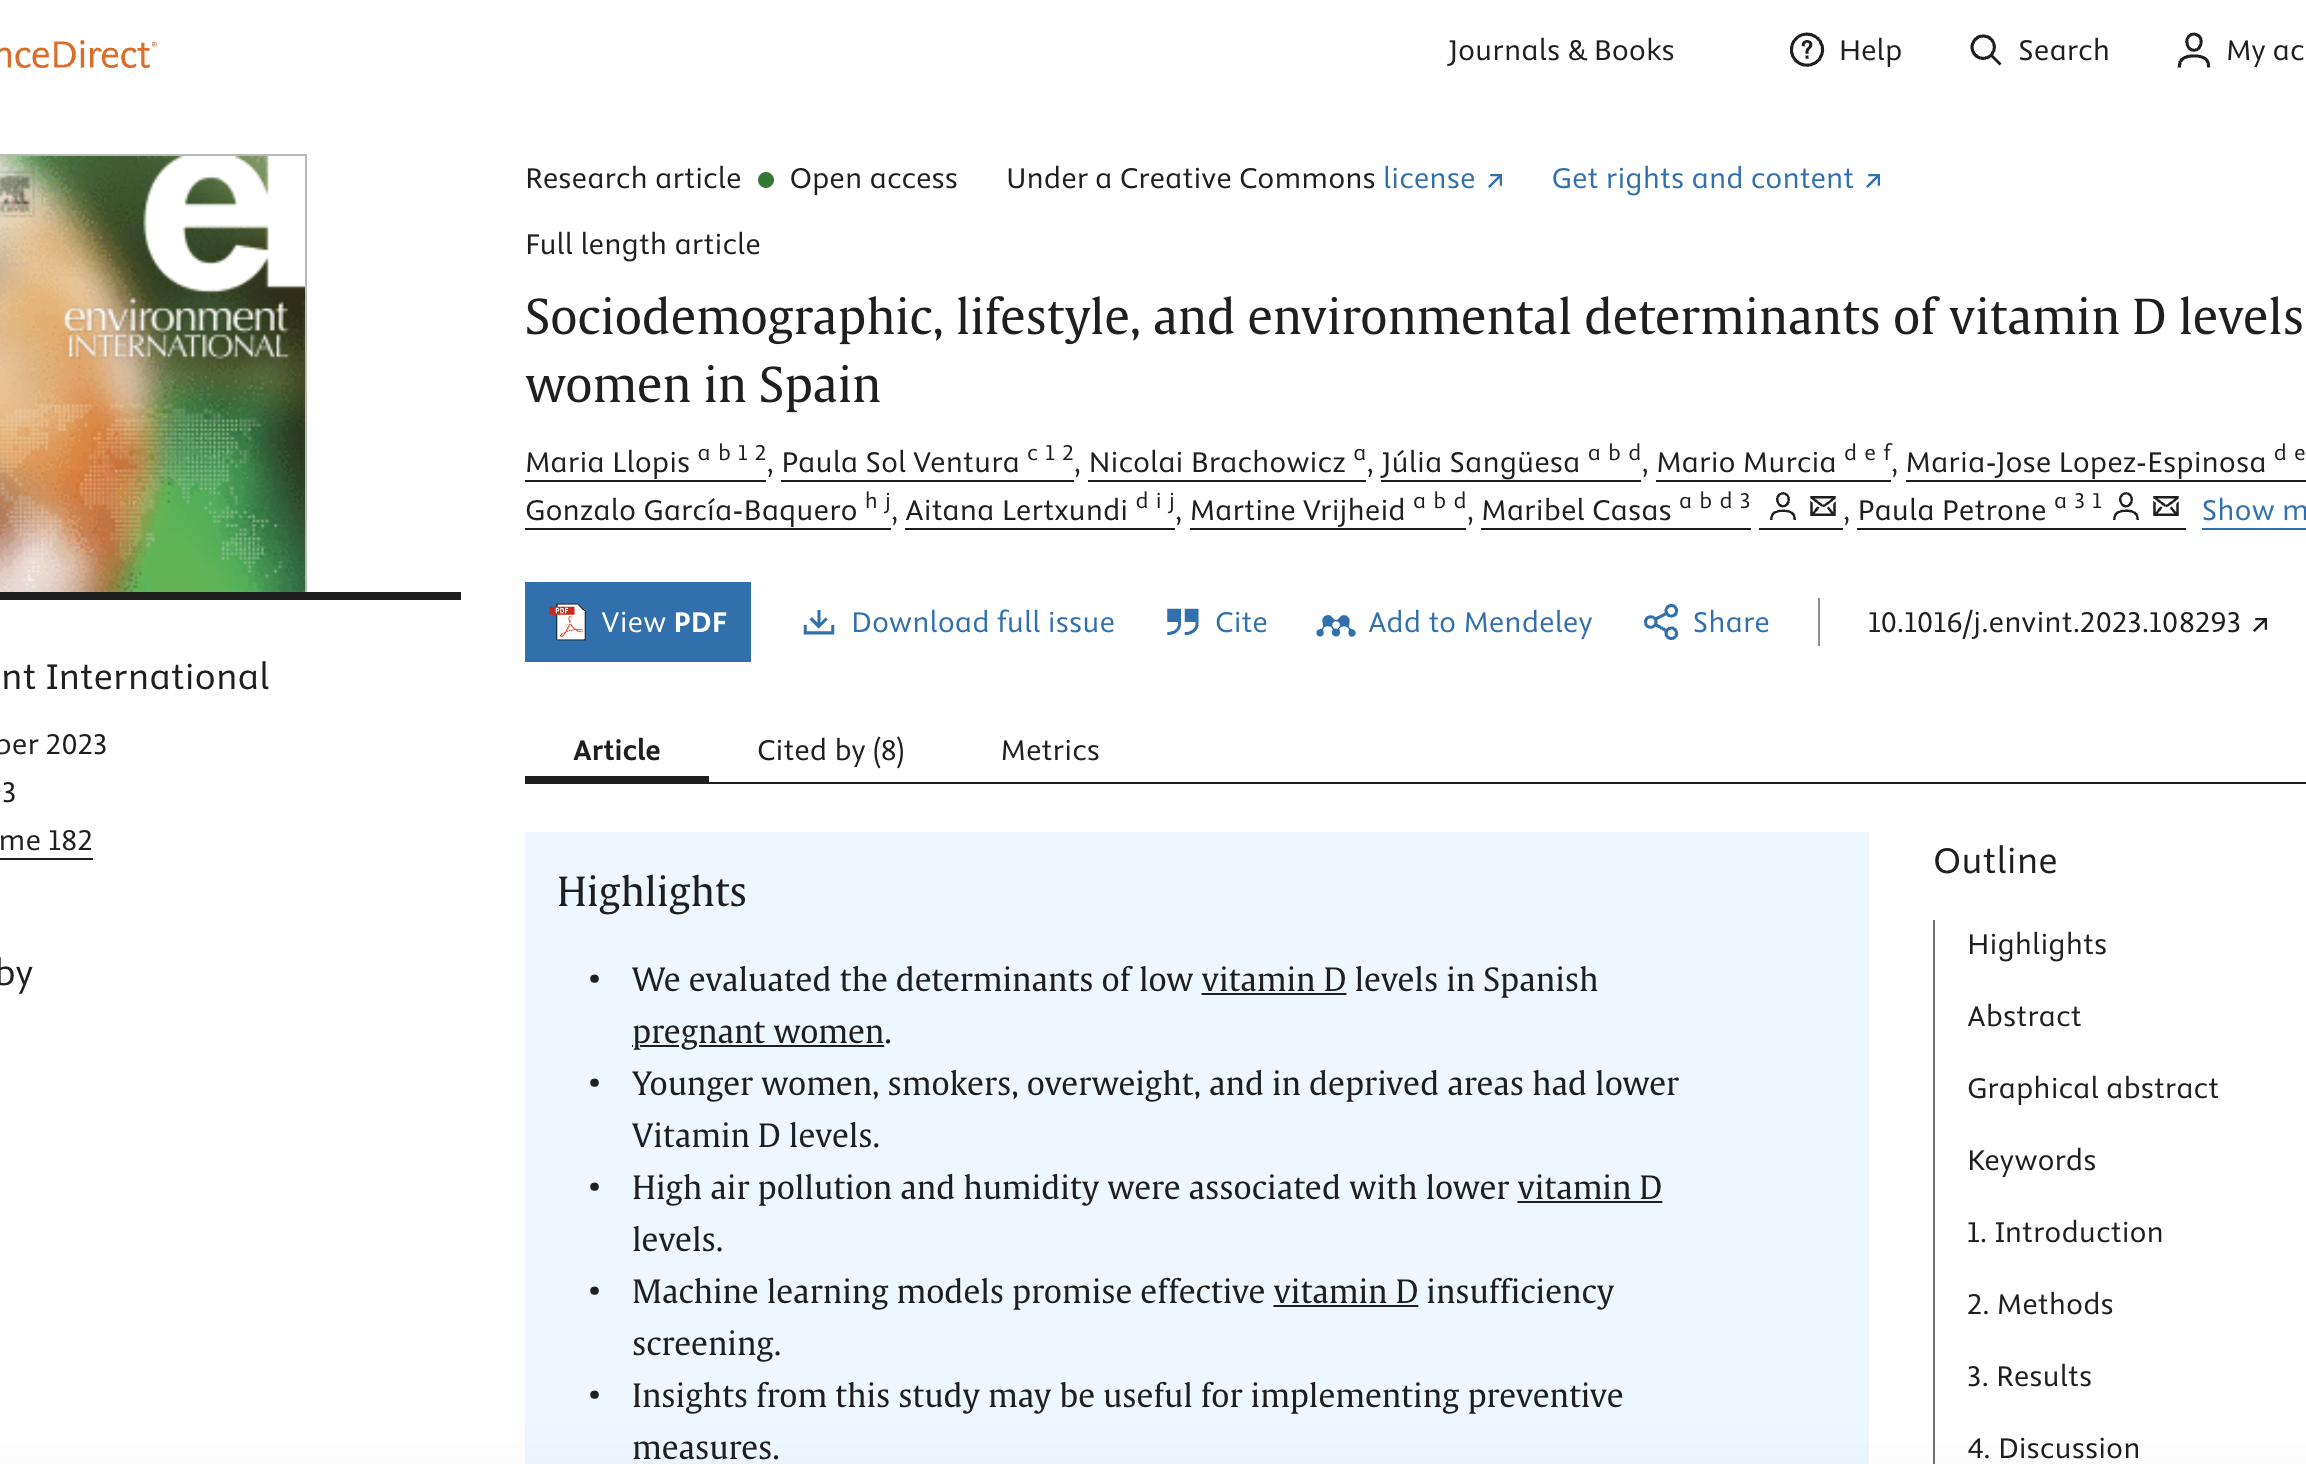This screenshot has width=2306, height=1464.
Task: Open Journals & Books menu
Action: click(x=1560, y=50)
